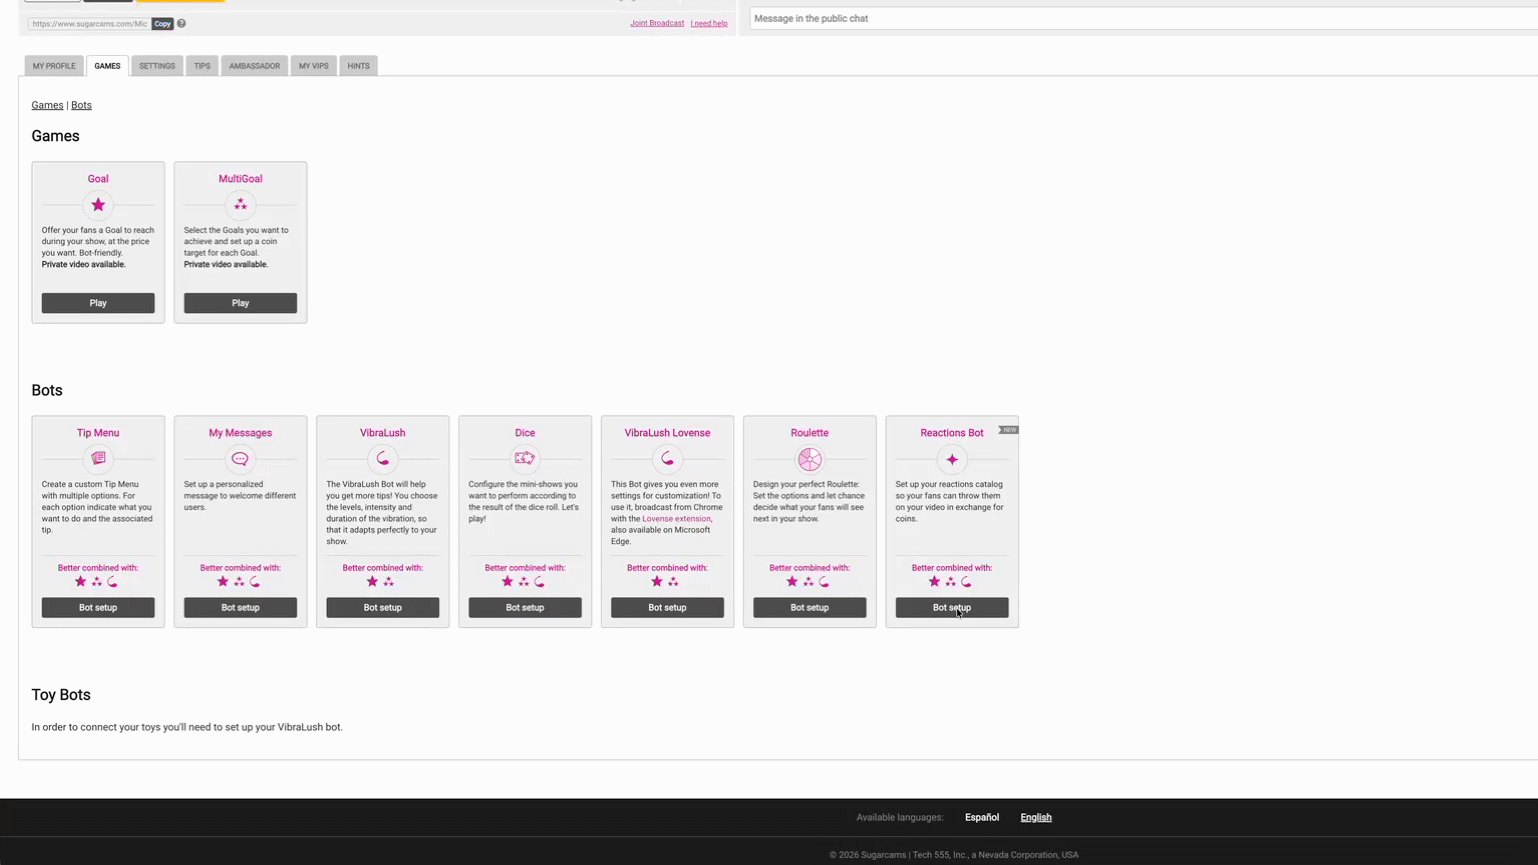This screenshot has width=1538, height=865.
Task: Focus the public chat message field
Action: pos(1144,18)
